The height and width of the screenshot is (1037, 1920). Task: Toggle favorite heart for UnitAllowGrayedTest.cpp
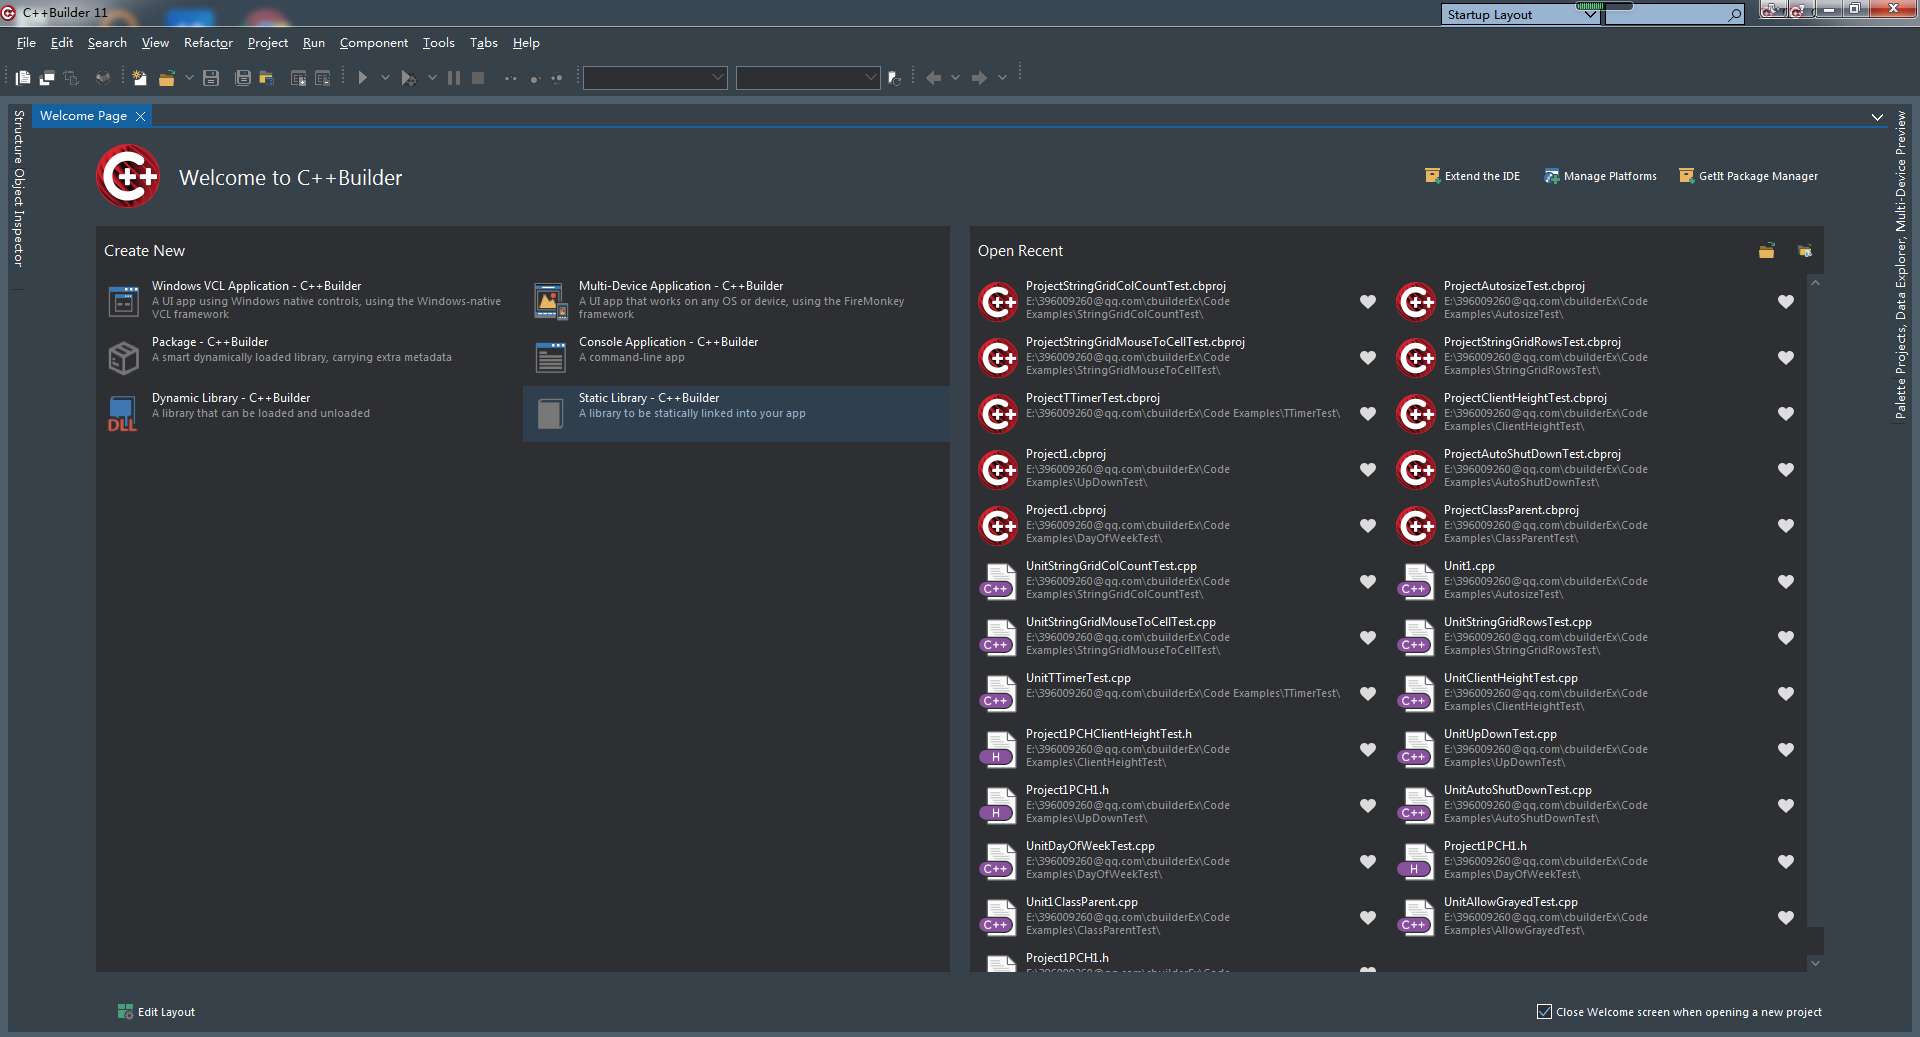pyautogui.click(x=1786, y=917)
